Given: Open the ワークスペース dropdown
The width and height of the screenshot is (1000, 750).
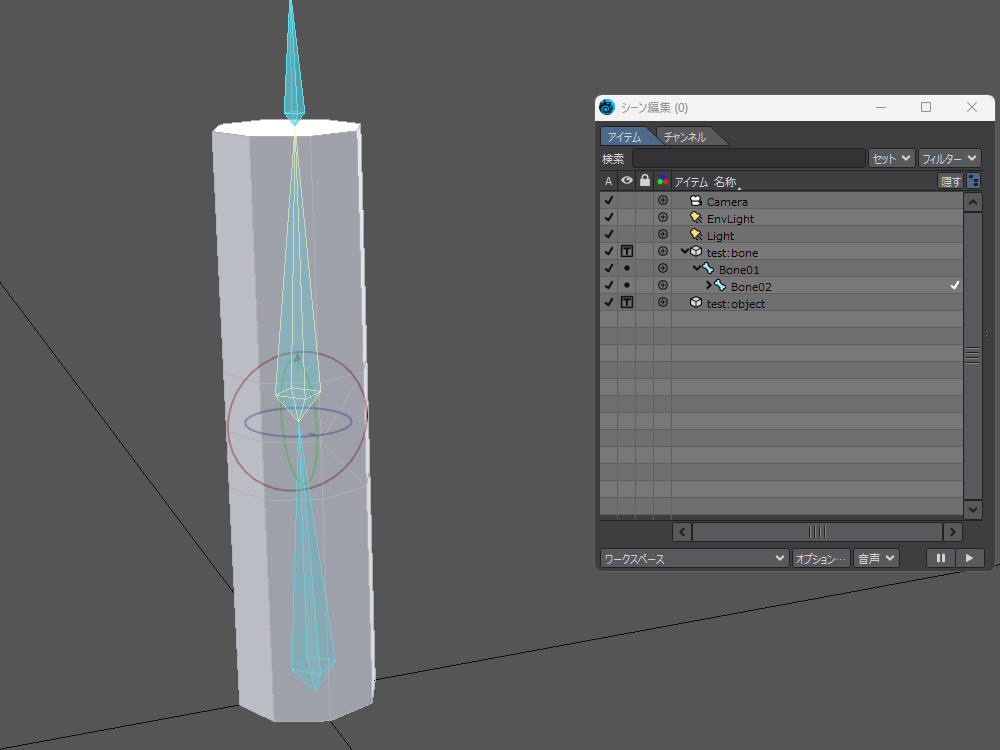Looking at the screenshot, I should point(694,558).
